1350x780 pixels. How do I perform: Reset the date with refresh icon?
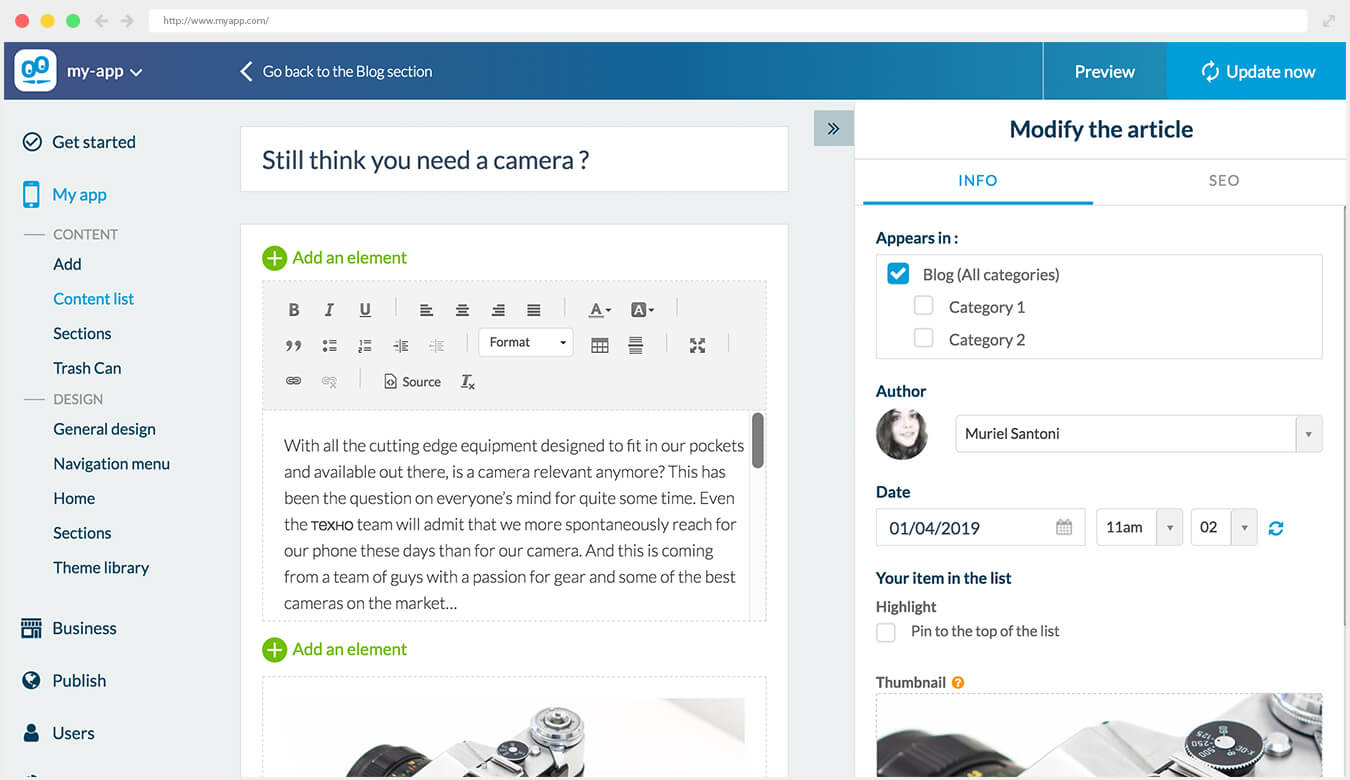point(1276,528)
